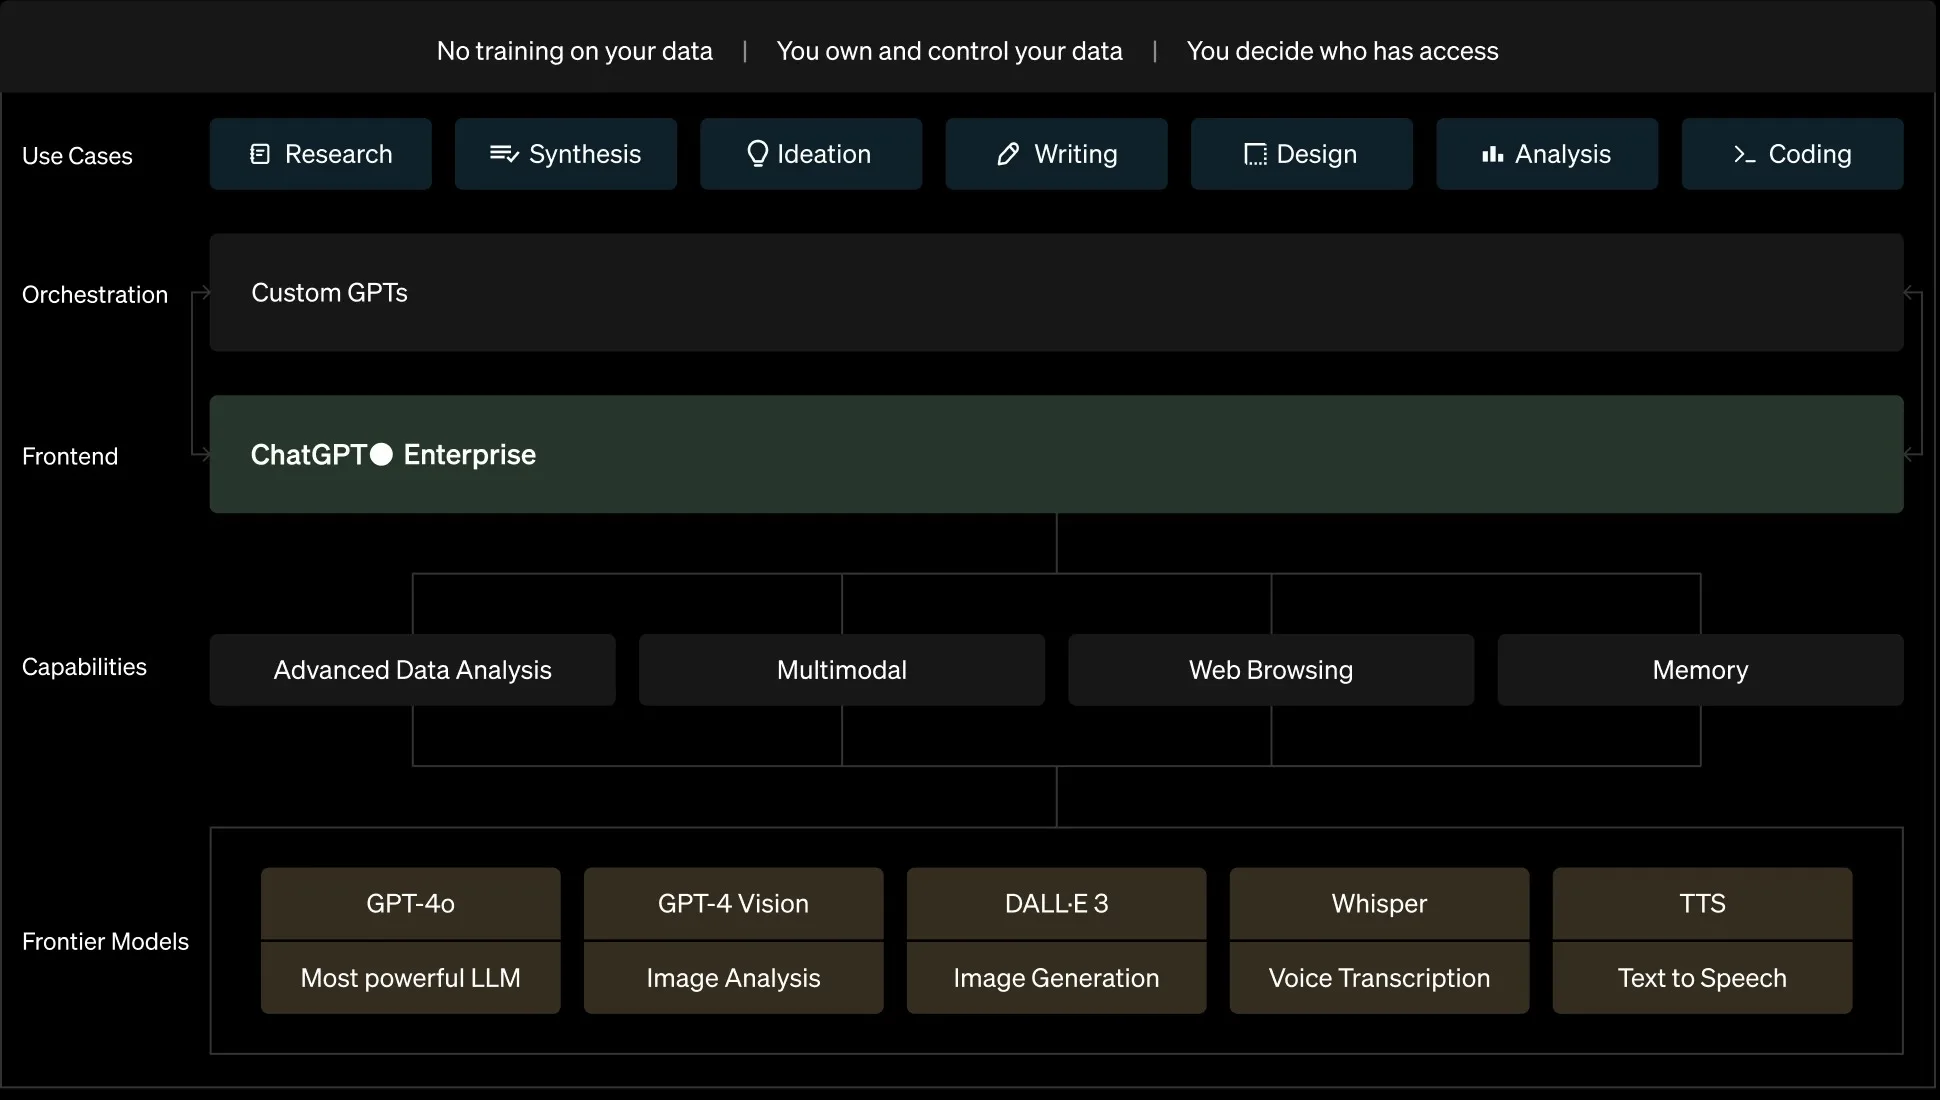Click the Writing pencil icon

click(x=1008, y=154)
